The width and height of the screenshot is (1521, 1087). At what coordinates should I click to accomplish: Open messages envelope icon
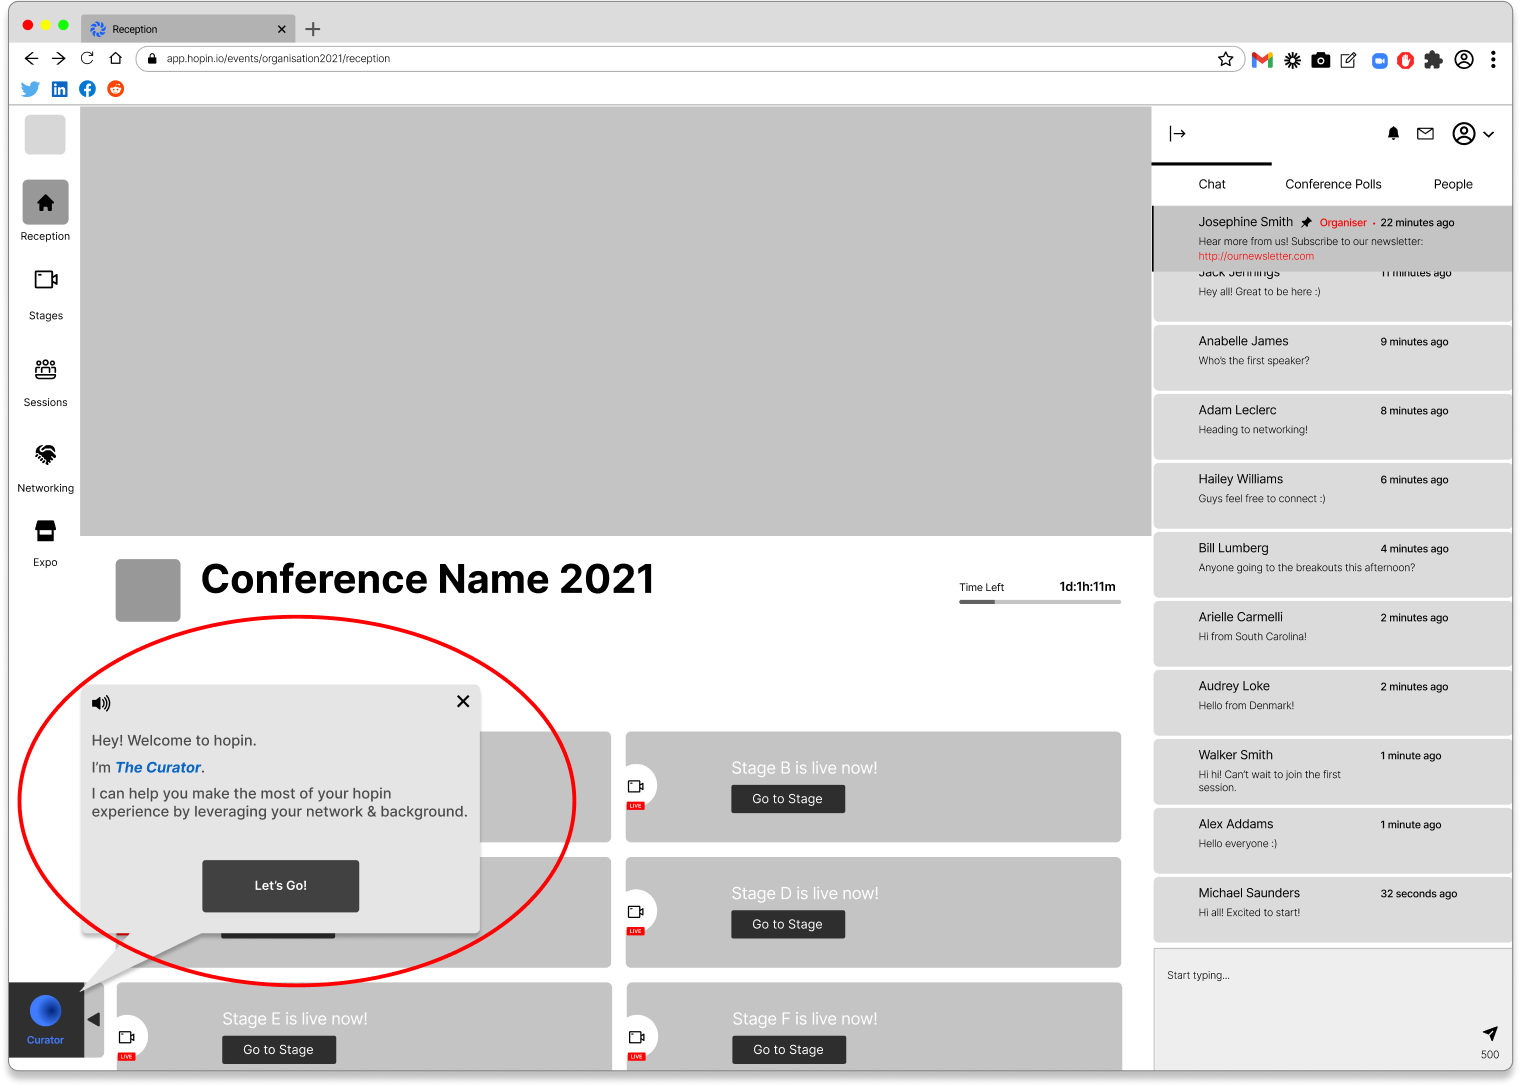tap(1426, 134)
